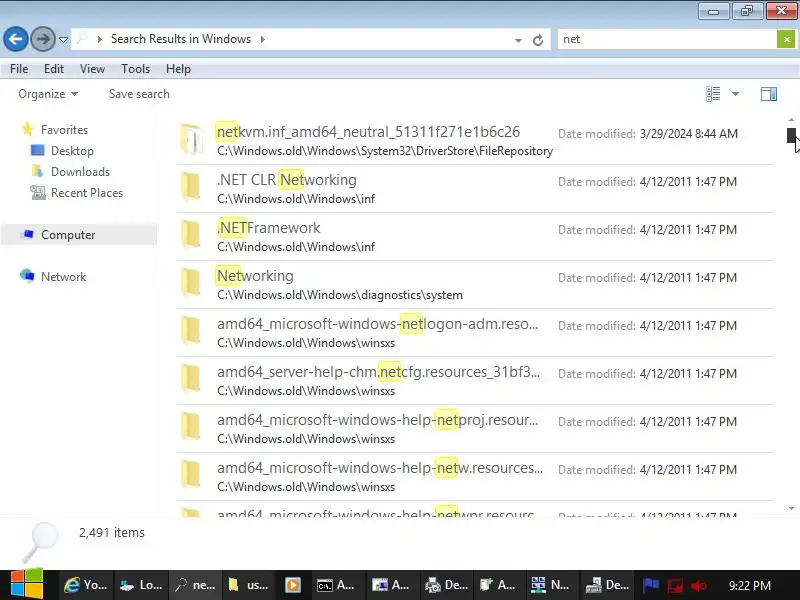800x600 pixels.
Task: Click the Action Center flag tray icon
Action: click(651, 585)
